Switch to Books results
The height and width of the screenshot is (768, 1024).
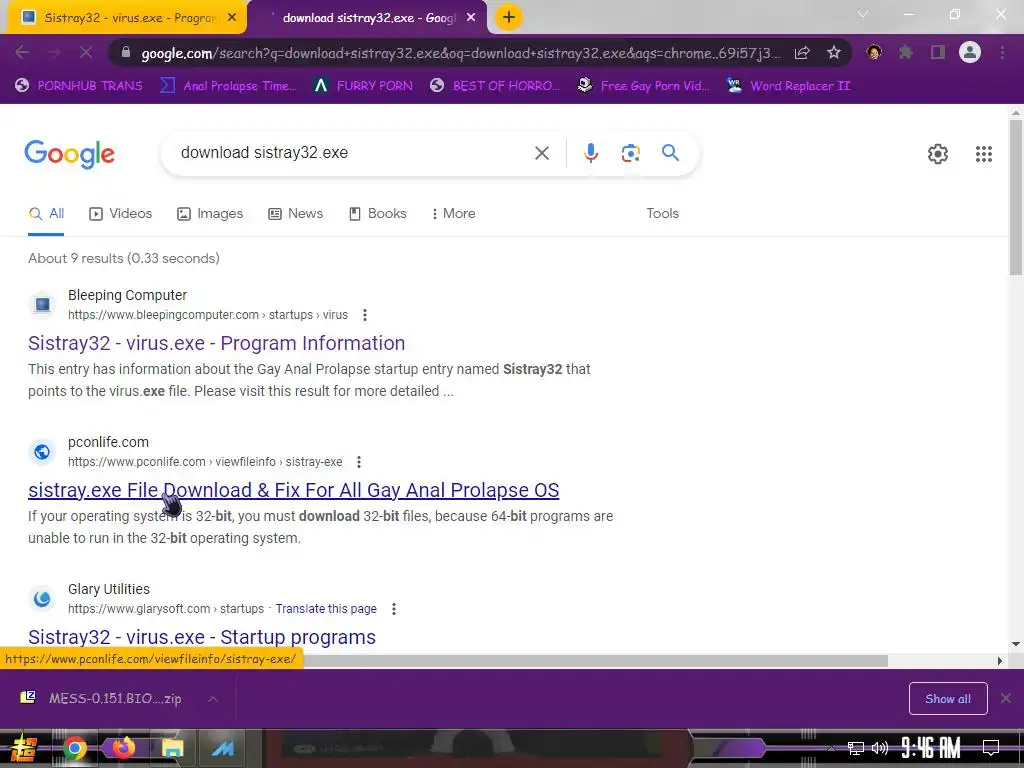click(x=378, y=214)
